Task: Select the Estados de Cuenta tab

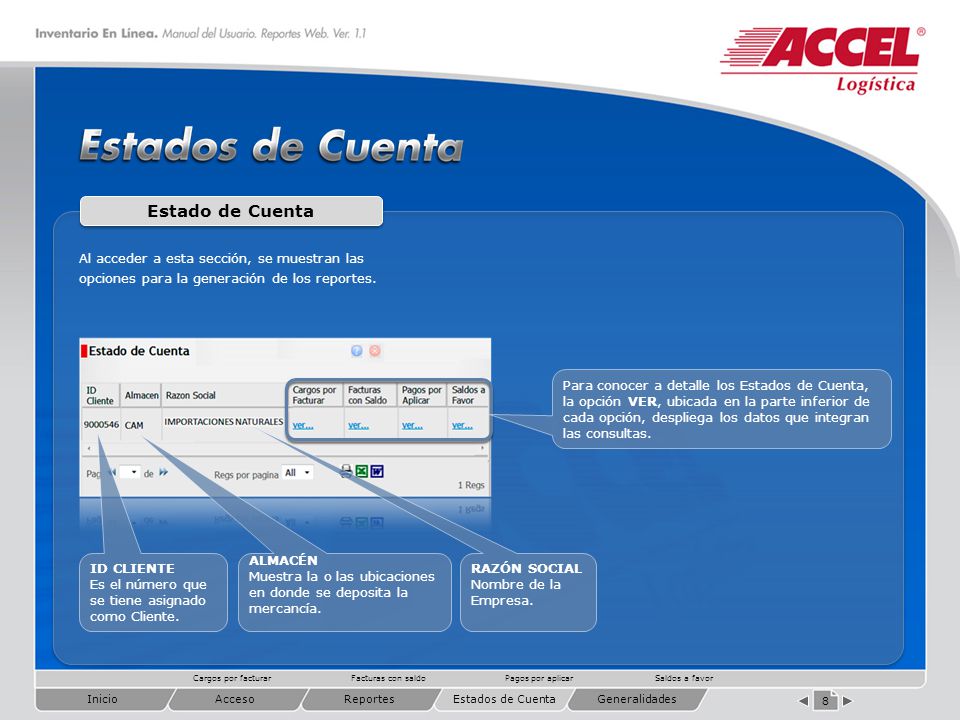Action: coord(504,699)
